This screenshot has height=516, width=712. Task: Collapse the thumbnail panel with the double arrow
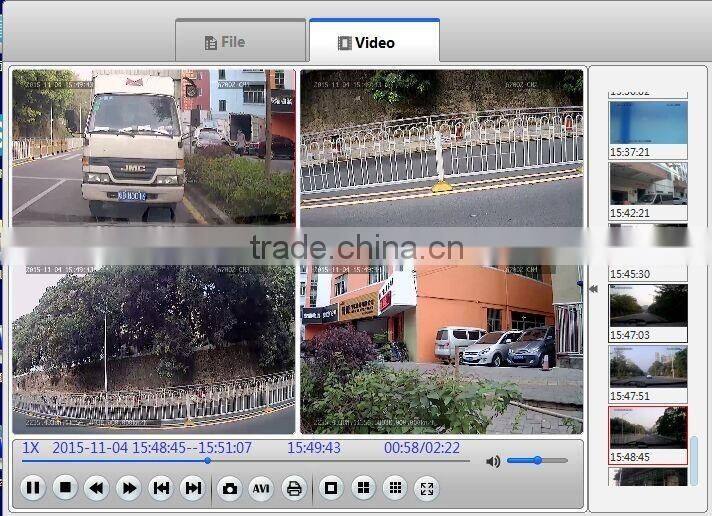click(593, 289)
